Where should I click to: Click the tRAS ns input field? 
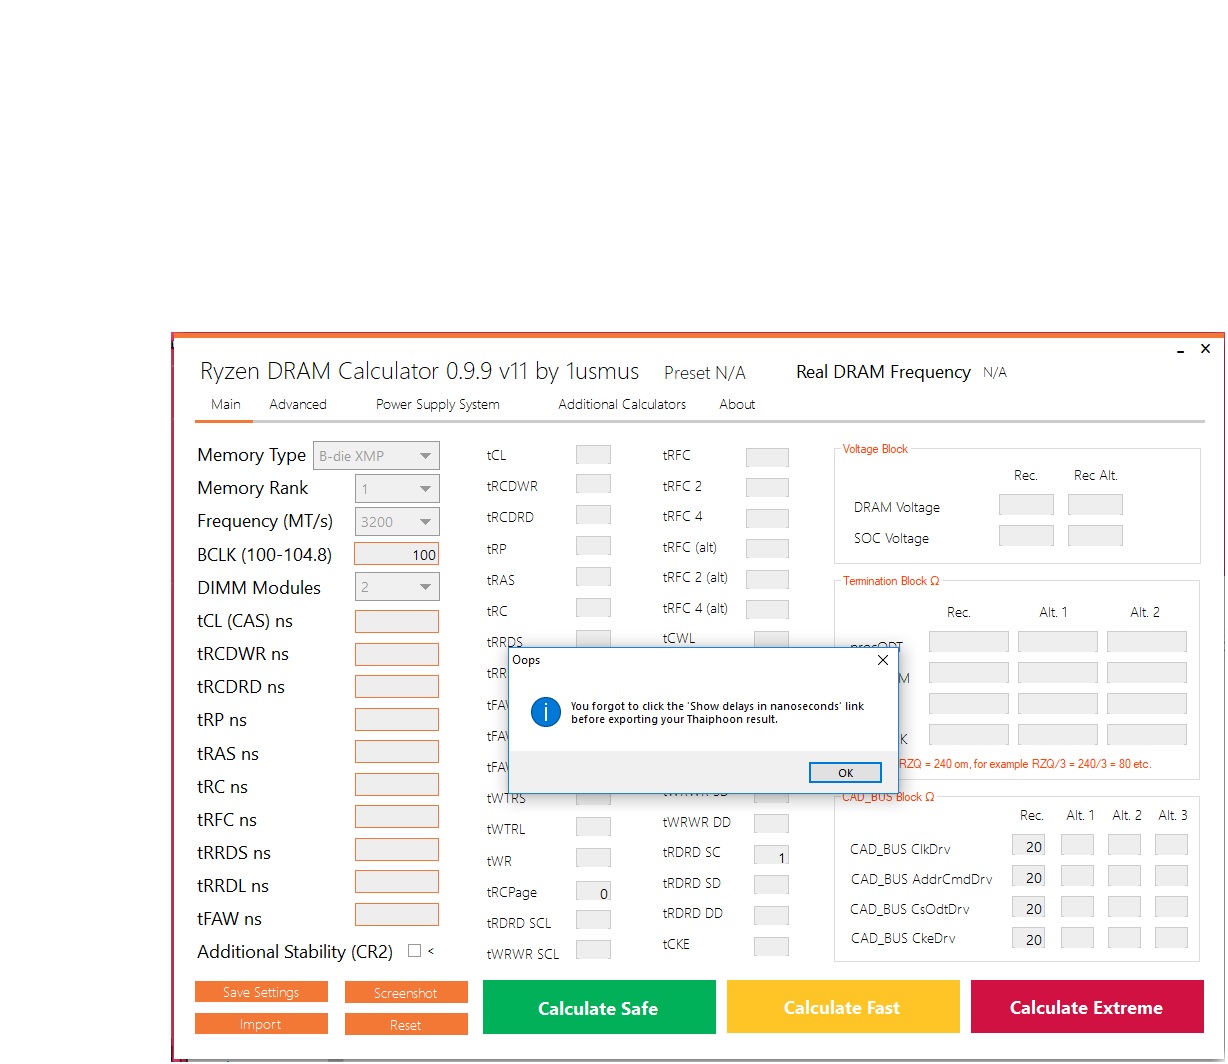click(x=397, y=752)
